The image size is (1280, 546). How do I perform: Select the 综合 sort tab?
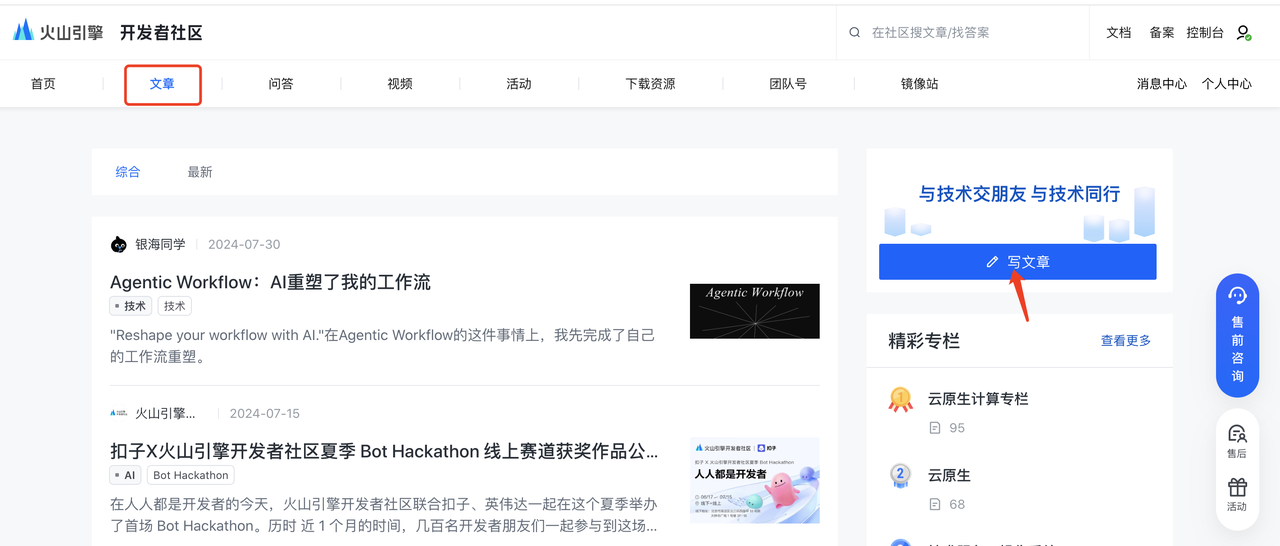128,172
